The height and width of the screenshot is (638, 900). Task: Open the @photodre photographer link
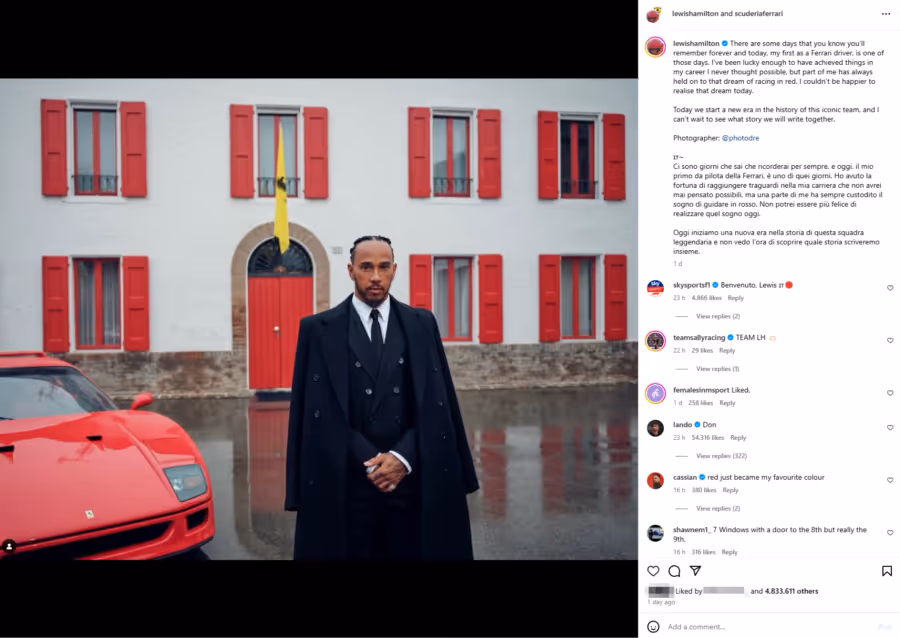(740, 138)
